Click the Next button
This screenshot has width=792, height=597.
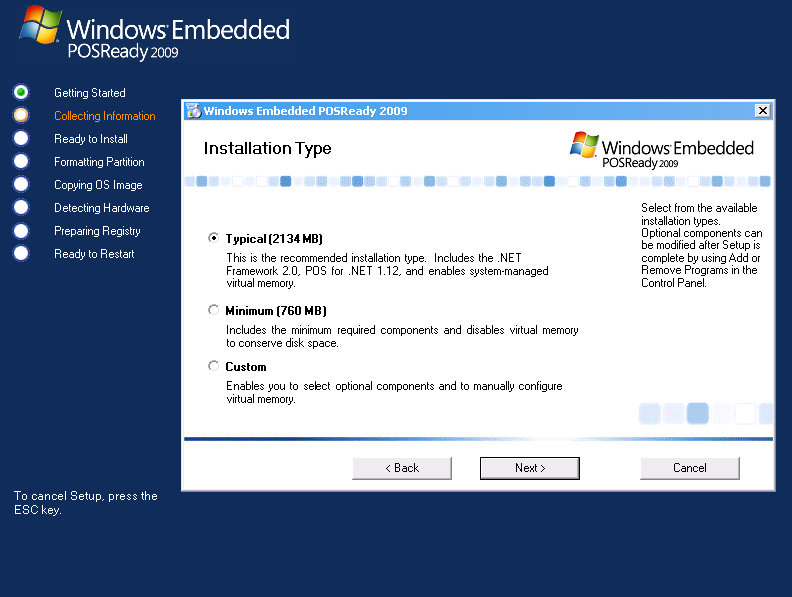click(529, 468)
